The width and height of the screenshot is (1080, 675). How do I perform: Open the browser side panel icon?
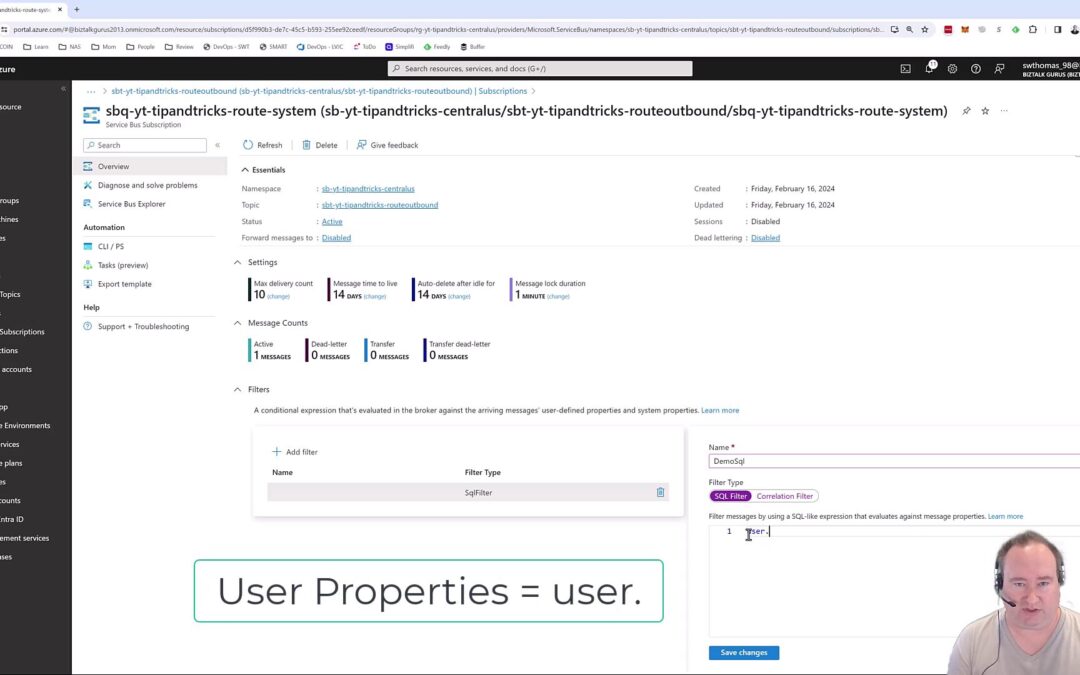coord(1057,30)
